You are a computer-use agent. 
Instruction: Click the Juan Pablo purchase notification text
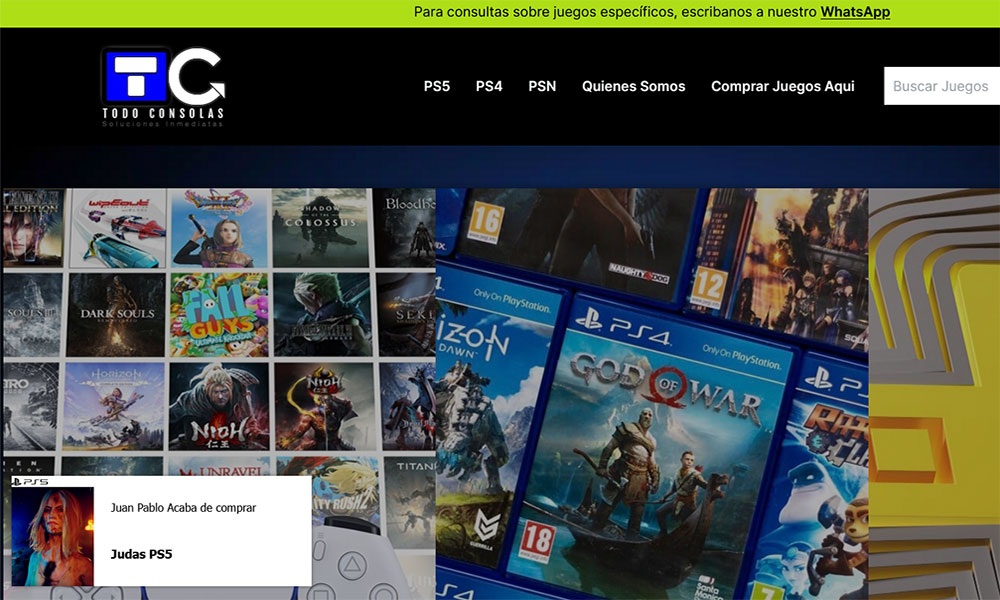[x=183, y=508]
